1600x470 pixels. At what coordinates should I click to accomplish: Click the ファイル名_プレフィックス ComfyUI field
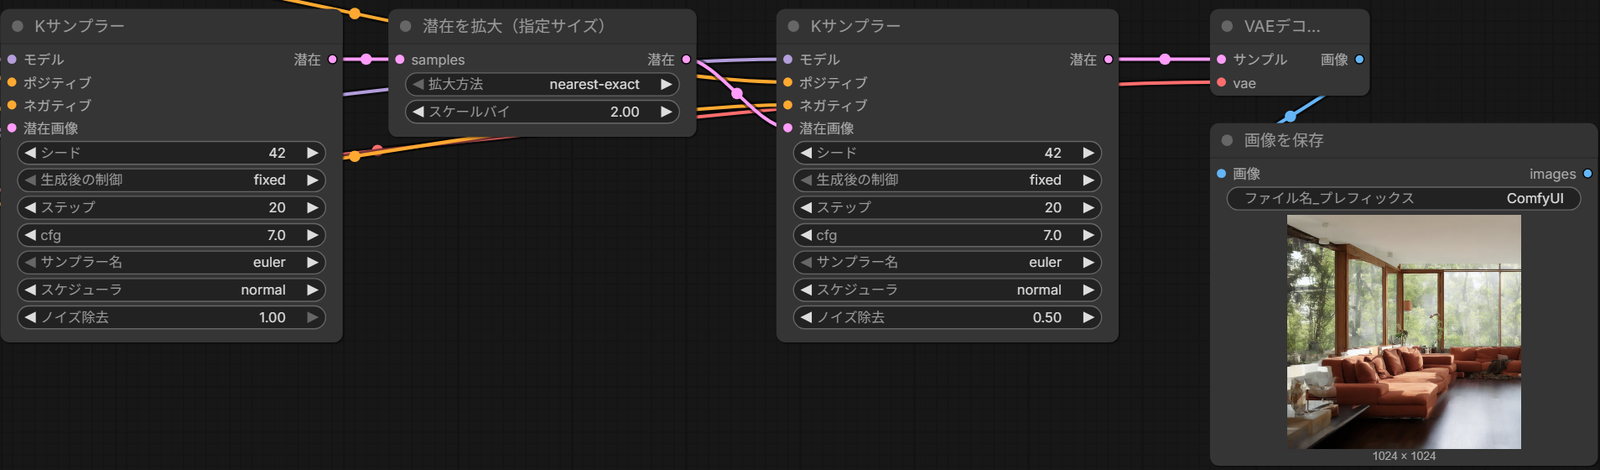point(1404,198)
